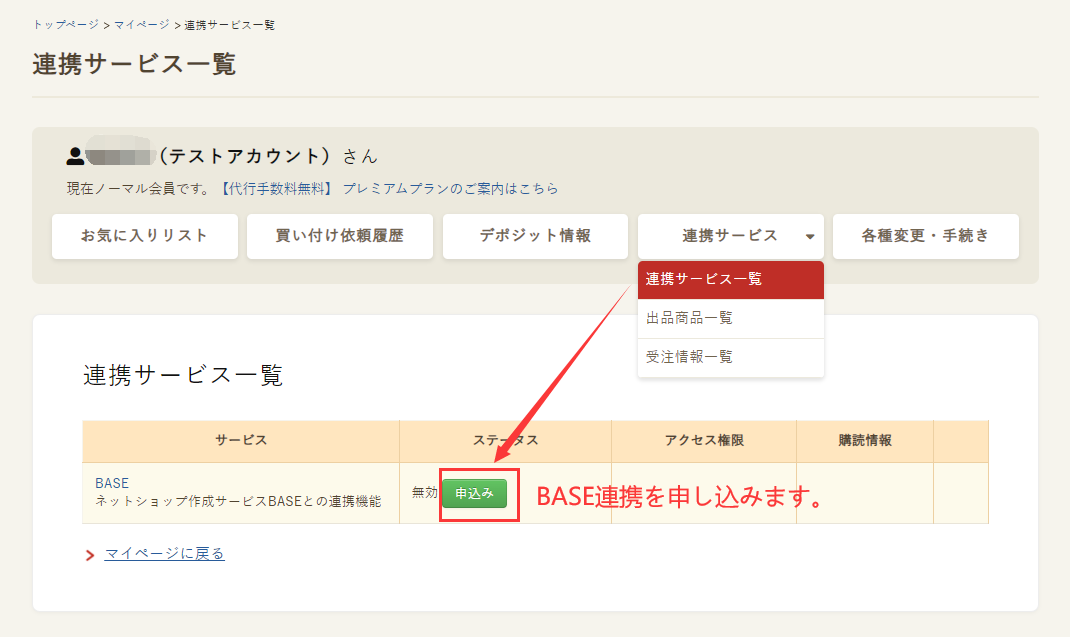Screen dimensions: 1070x637
Task: Open the 各種変更・手続き page
Action: tap(925, 236)
